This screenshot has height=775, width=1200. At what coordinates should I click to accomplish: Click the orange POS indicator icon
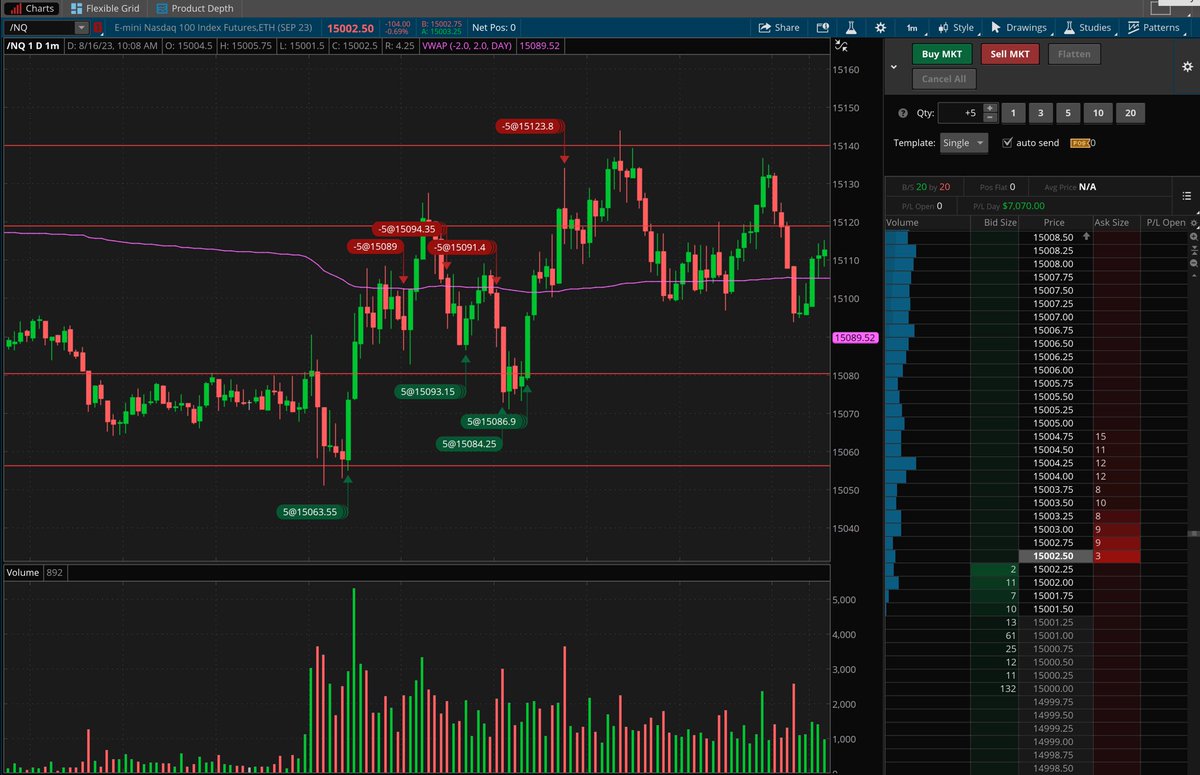pos(1079,143)
